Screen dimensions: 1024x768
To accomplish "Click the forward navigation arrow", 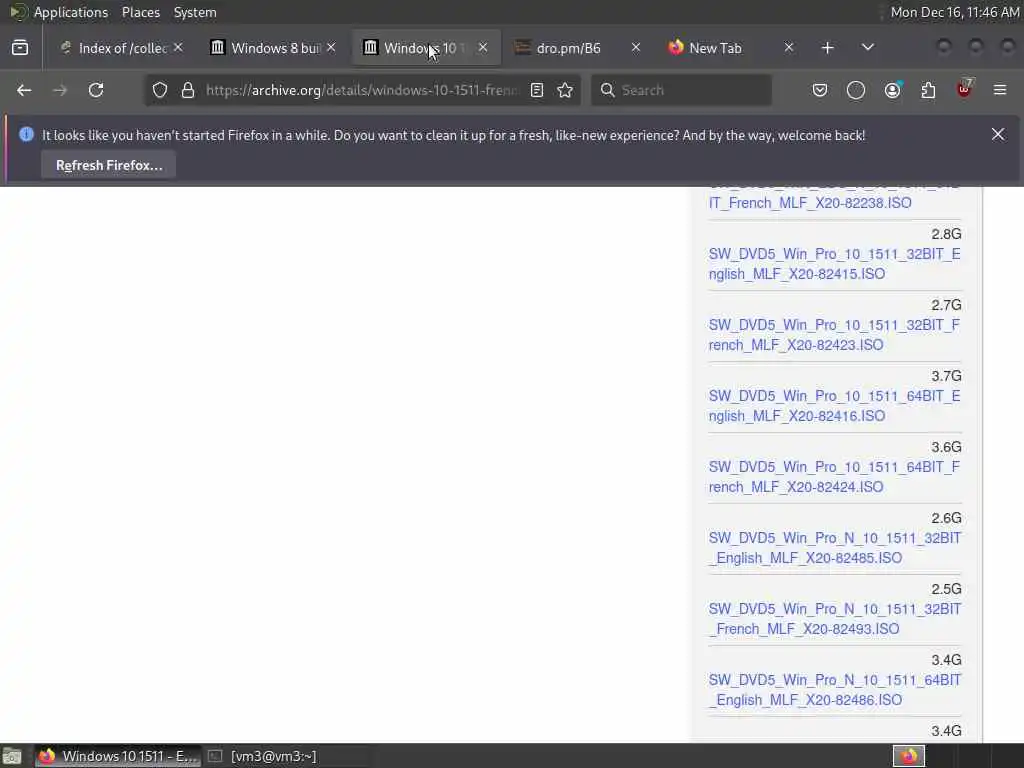I will pyautogui.click(x=60, y=90).
